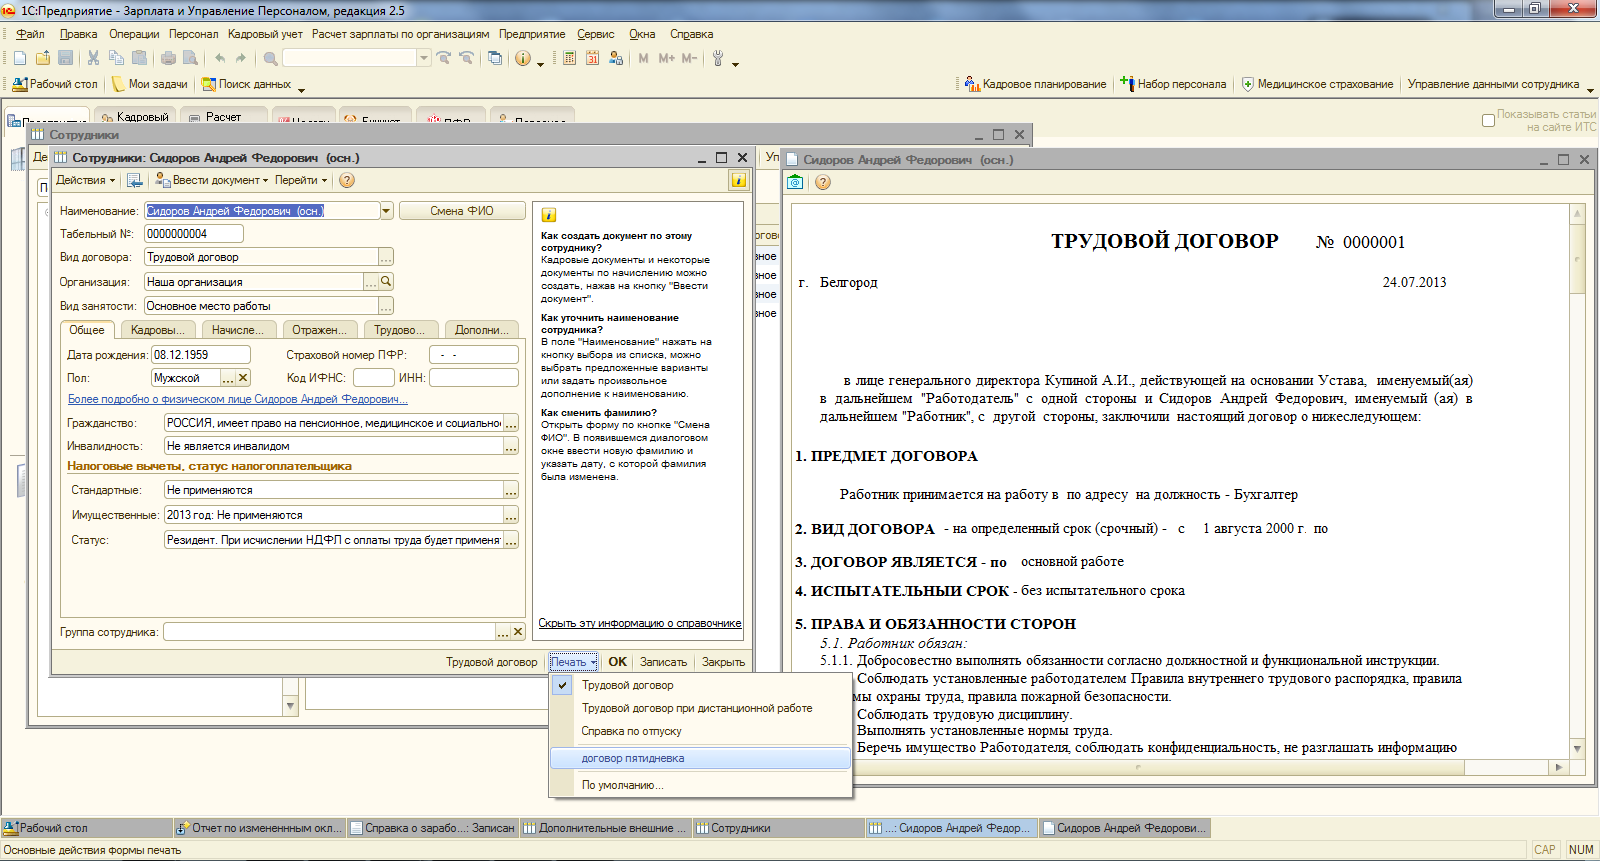Open the Ввести документ dropdown
1600x861 pixels.
click(x=212, y=180)
